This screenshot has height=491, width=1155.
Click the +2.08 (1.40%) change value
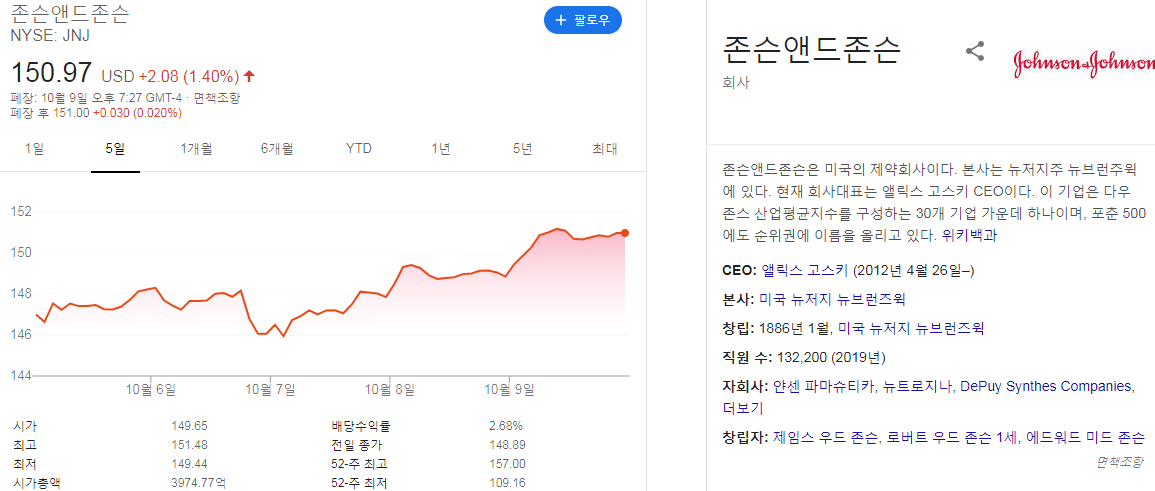[x=189, y=76]
